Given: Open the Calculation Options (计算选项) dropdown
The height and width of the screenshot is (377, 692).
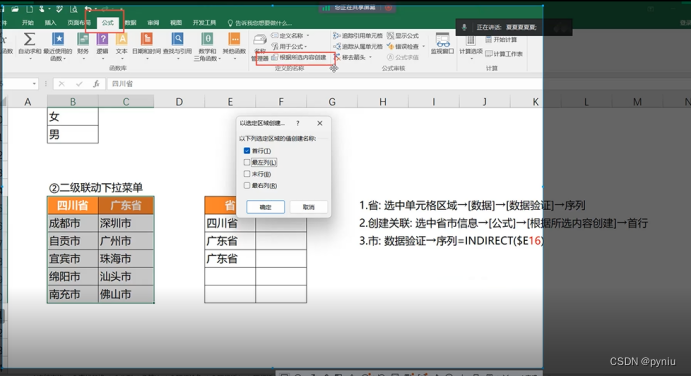Looking at the screenshot, I should point(471,46).
